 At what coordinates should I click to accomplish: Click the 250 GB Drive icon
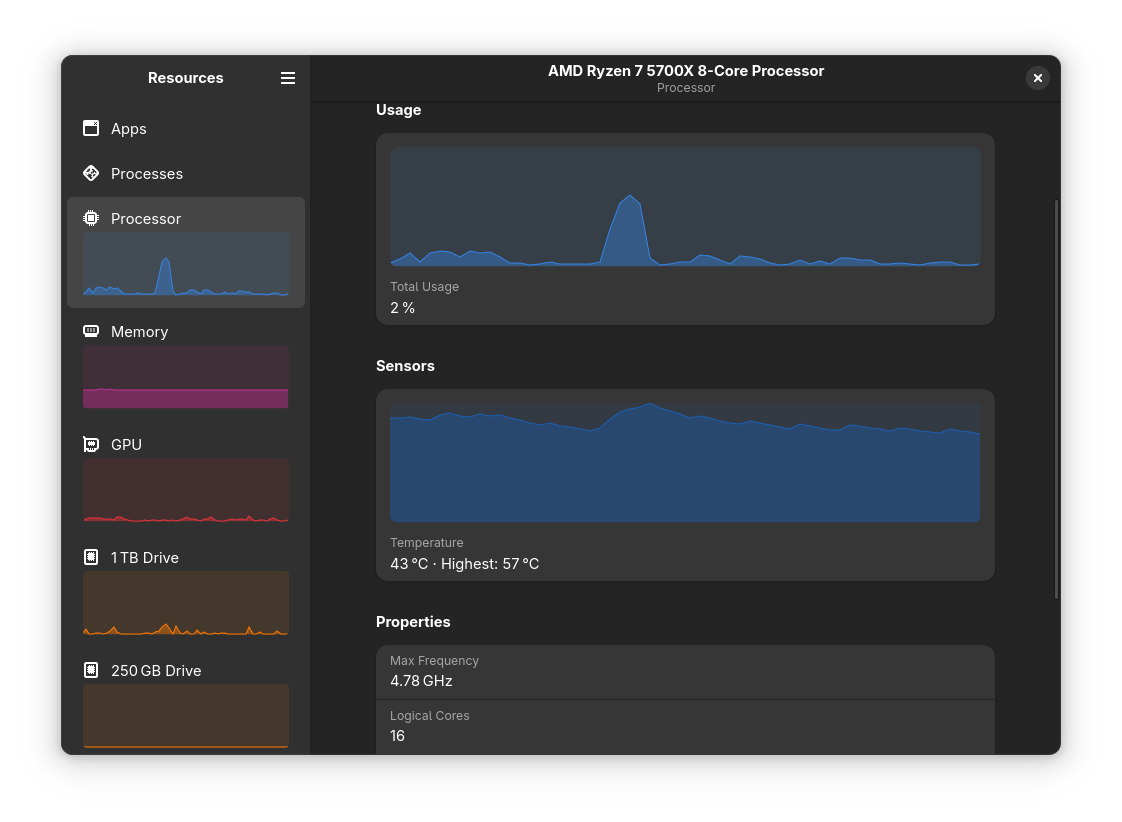[91, 670]
